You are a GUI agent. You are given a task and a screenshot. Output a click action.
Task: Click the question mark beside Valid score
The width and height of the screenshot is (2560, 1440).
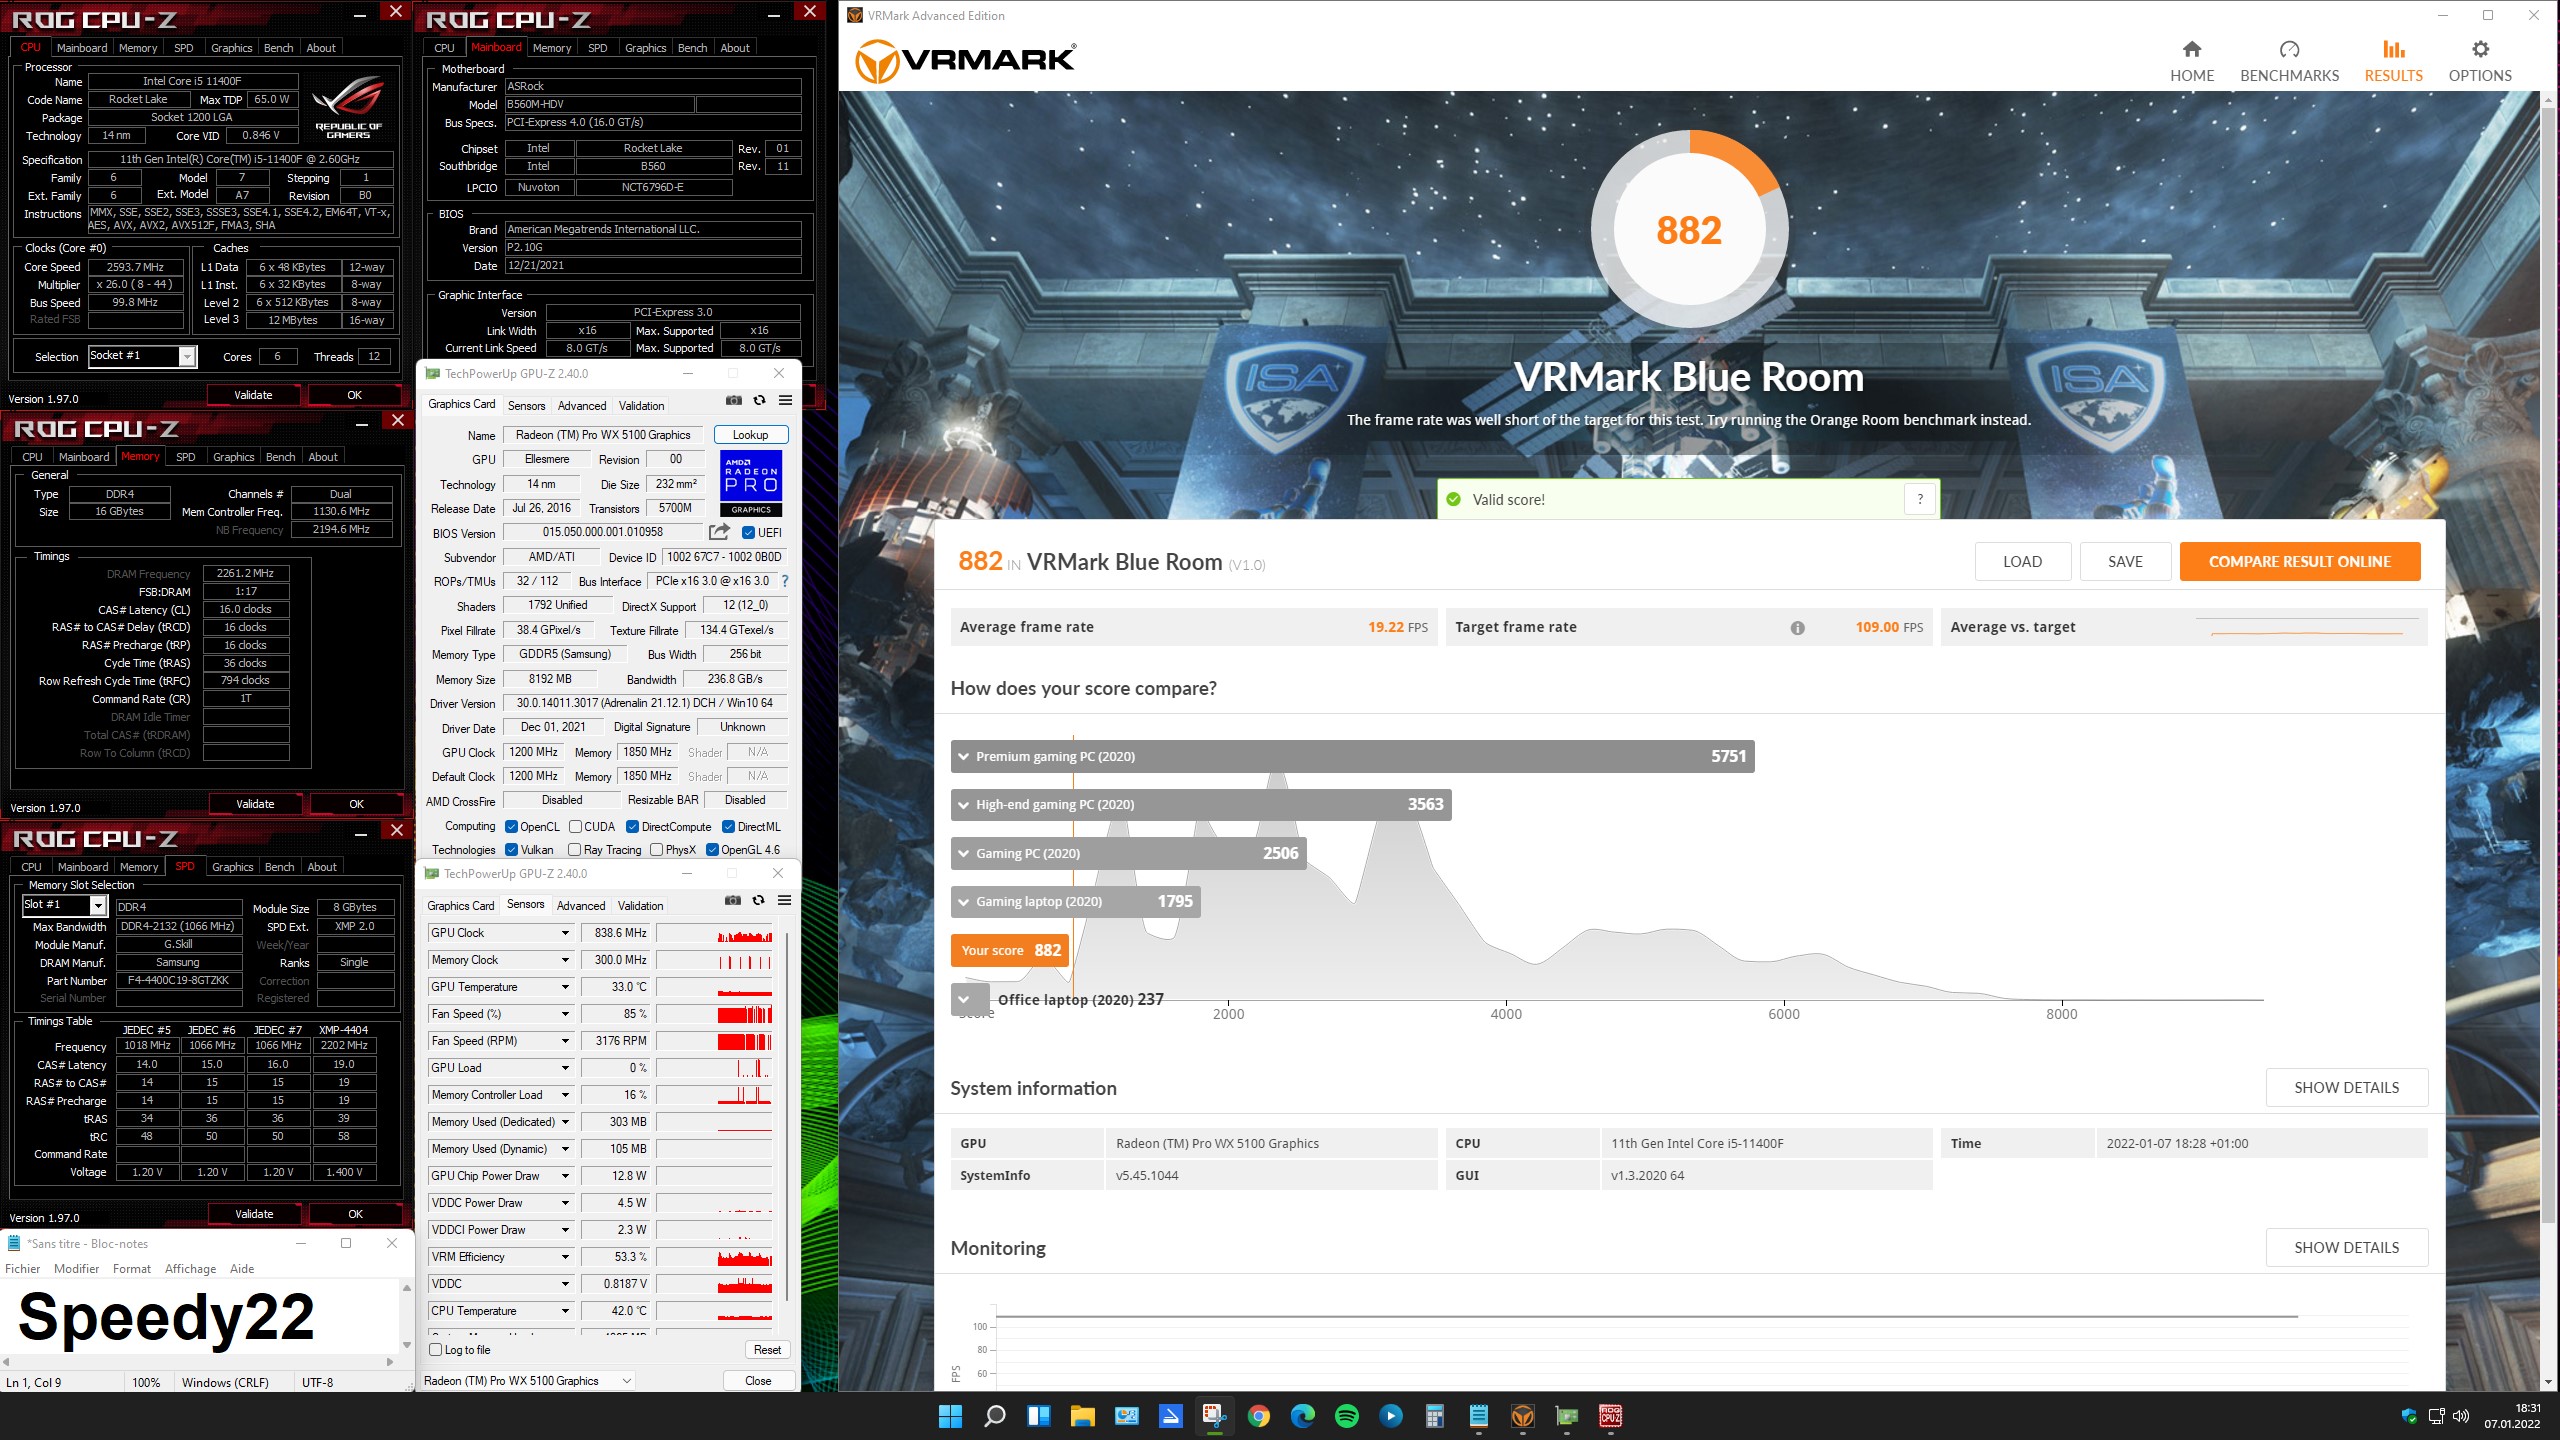click(x=1920, y=499)
